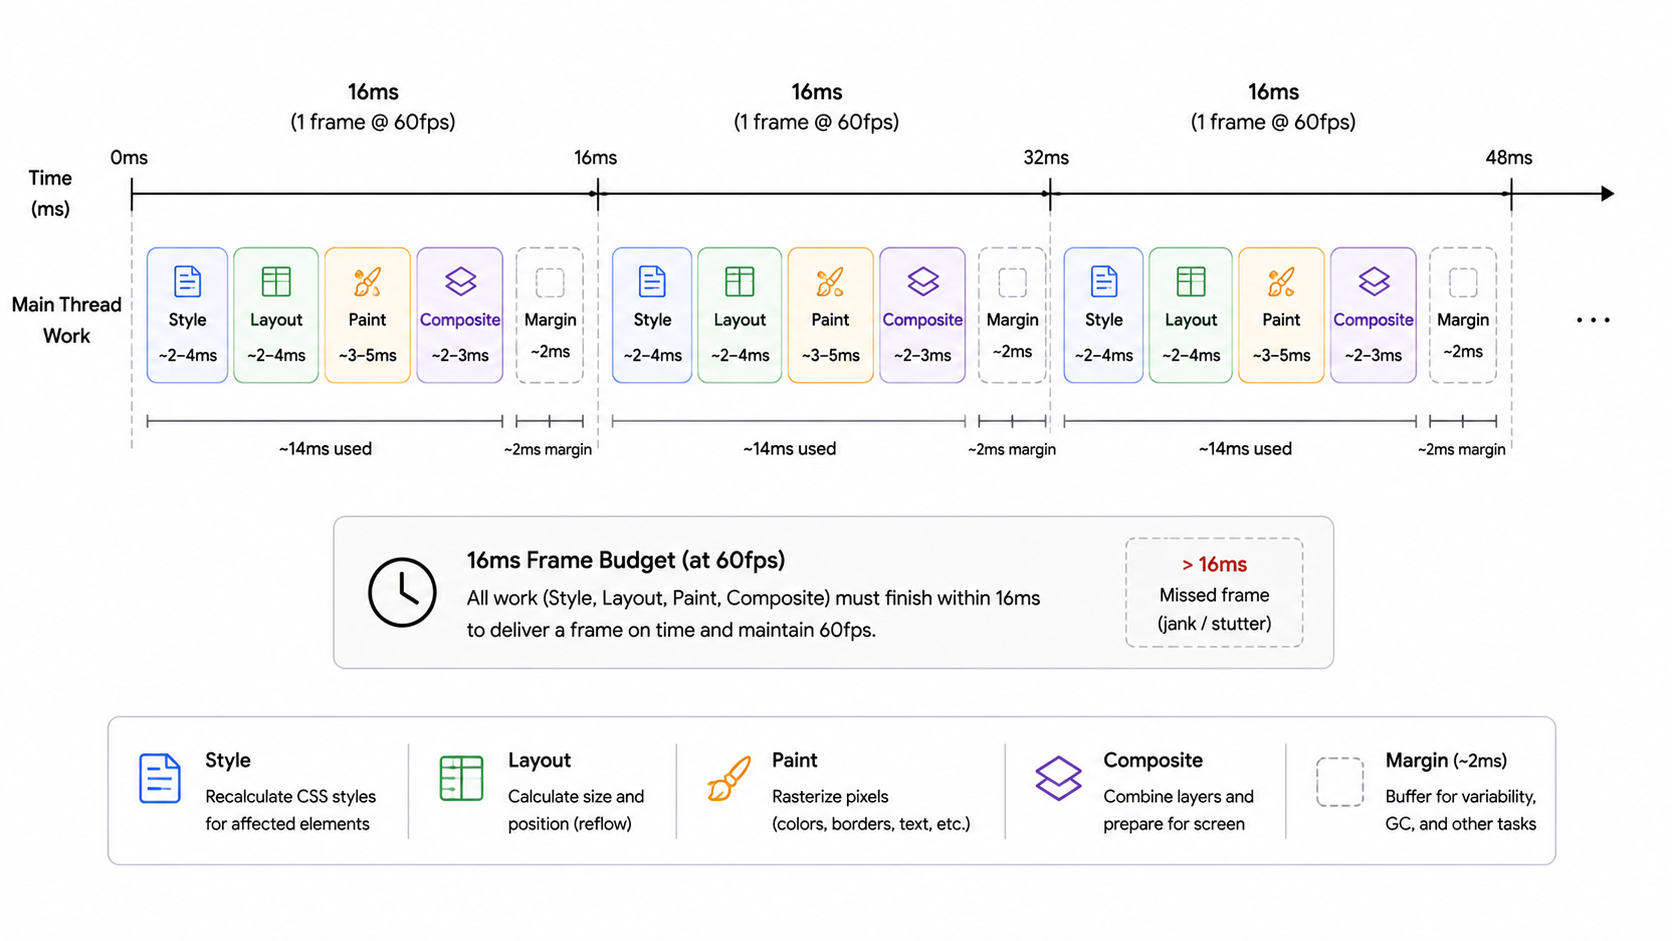Click the green Layout grid icon in legend
1672x941 pixels.
[x=461, y=778]
